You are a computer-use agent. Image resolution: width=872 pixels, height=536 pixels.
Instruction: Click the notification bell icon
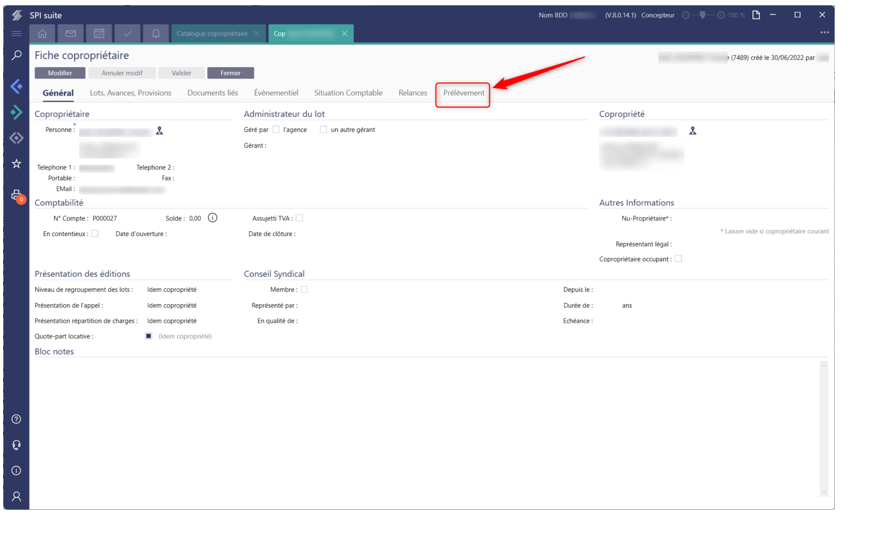pyautogui.click(x=156, y=33)
